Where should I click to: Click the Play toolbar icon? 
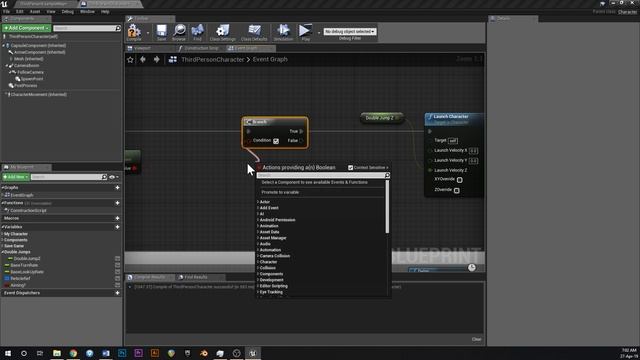point(305,32)
